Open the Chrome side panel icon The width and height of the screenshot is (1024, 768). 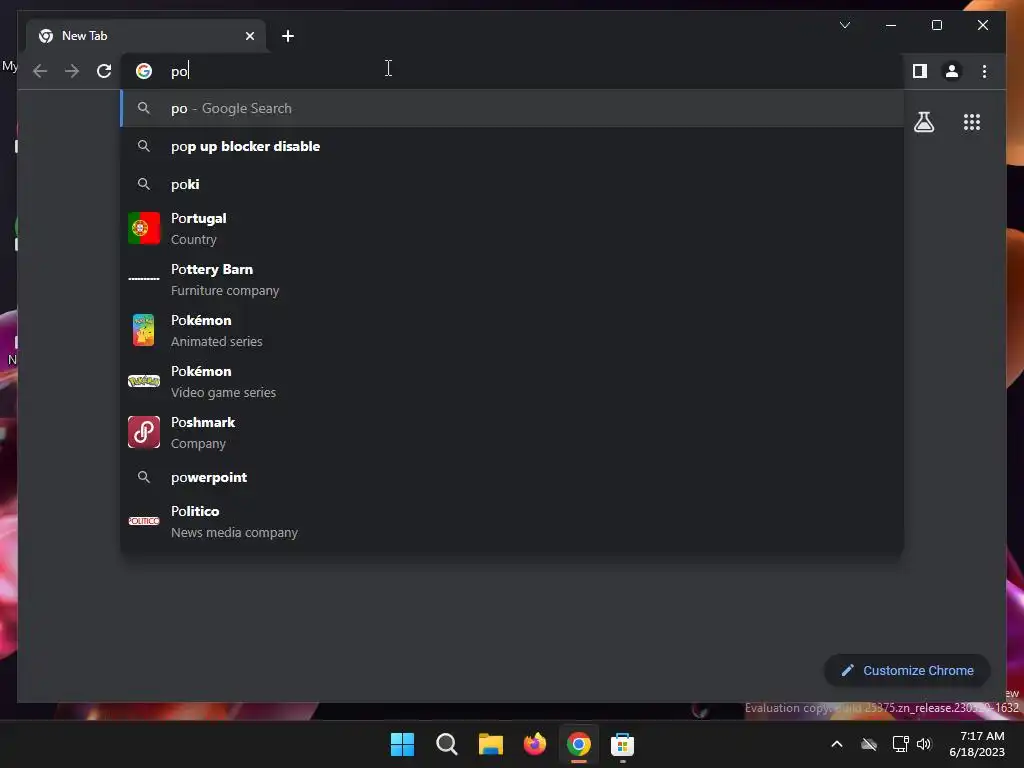tap(920, 71)
